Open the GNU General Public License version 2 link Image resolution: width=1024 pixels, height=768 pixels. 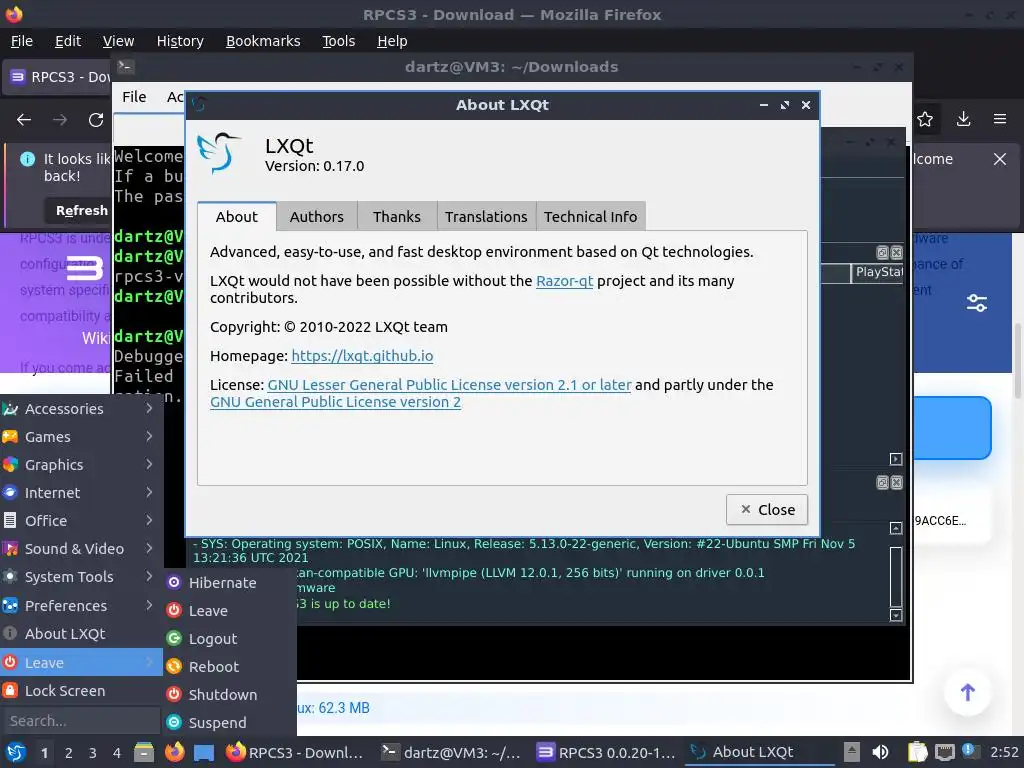[x=335, y=402]
